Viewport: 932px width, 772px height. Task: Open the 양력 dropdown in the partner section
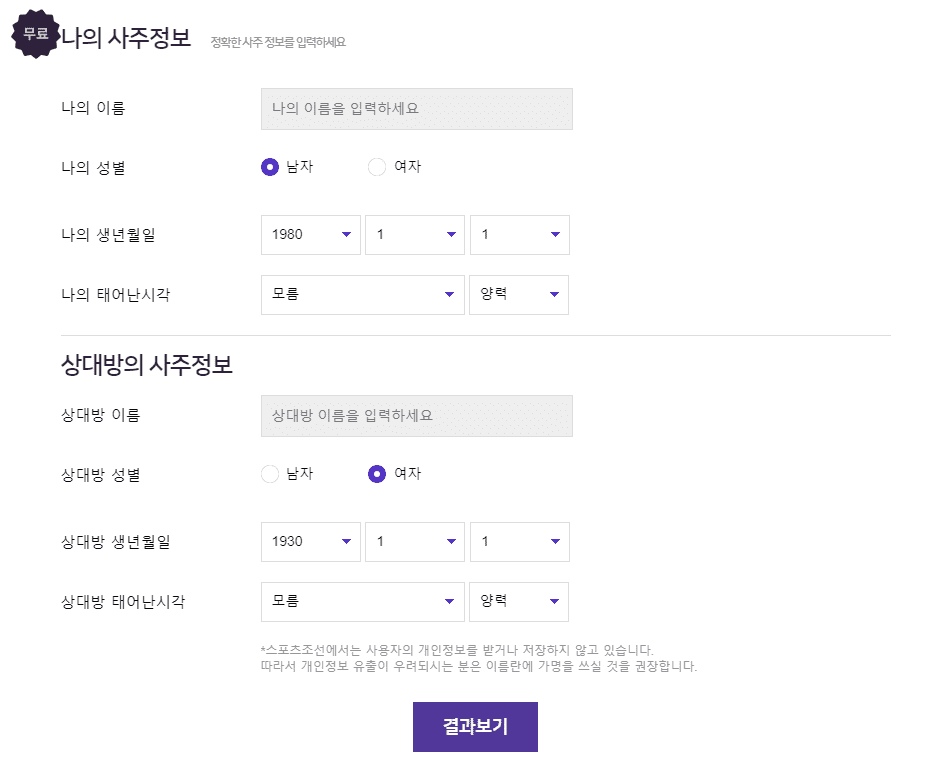[x=519, y=601]
